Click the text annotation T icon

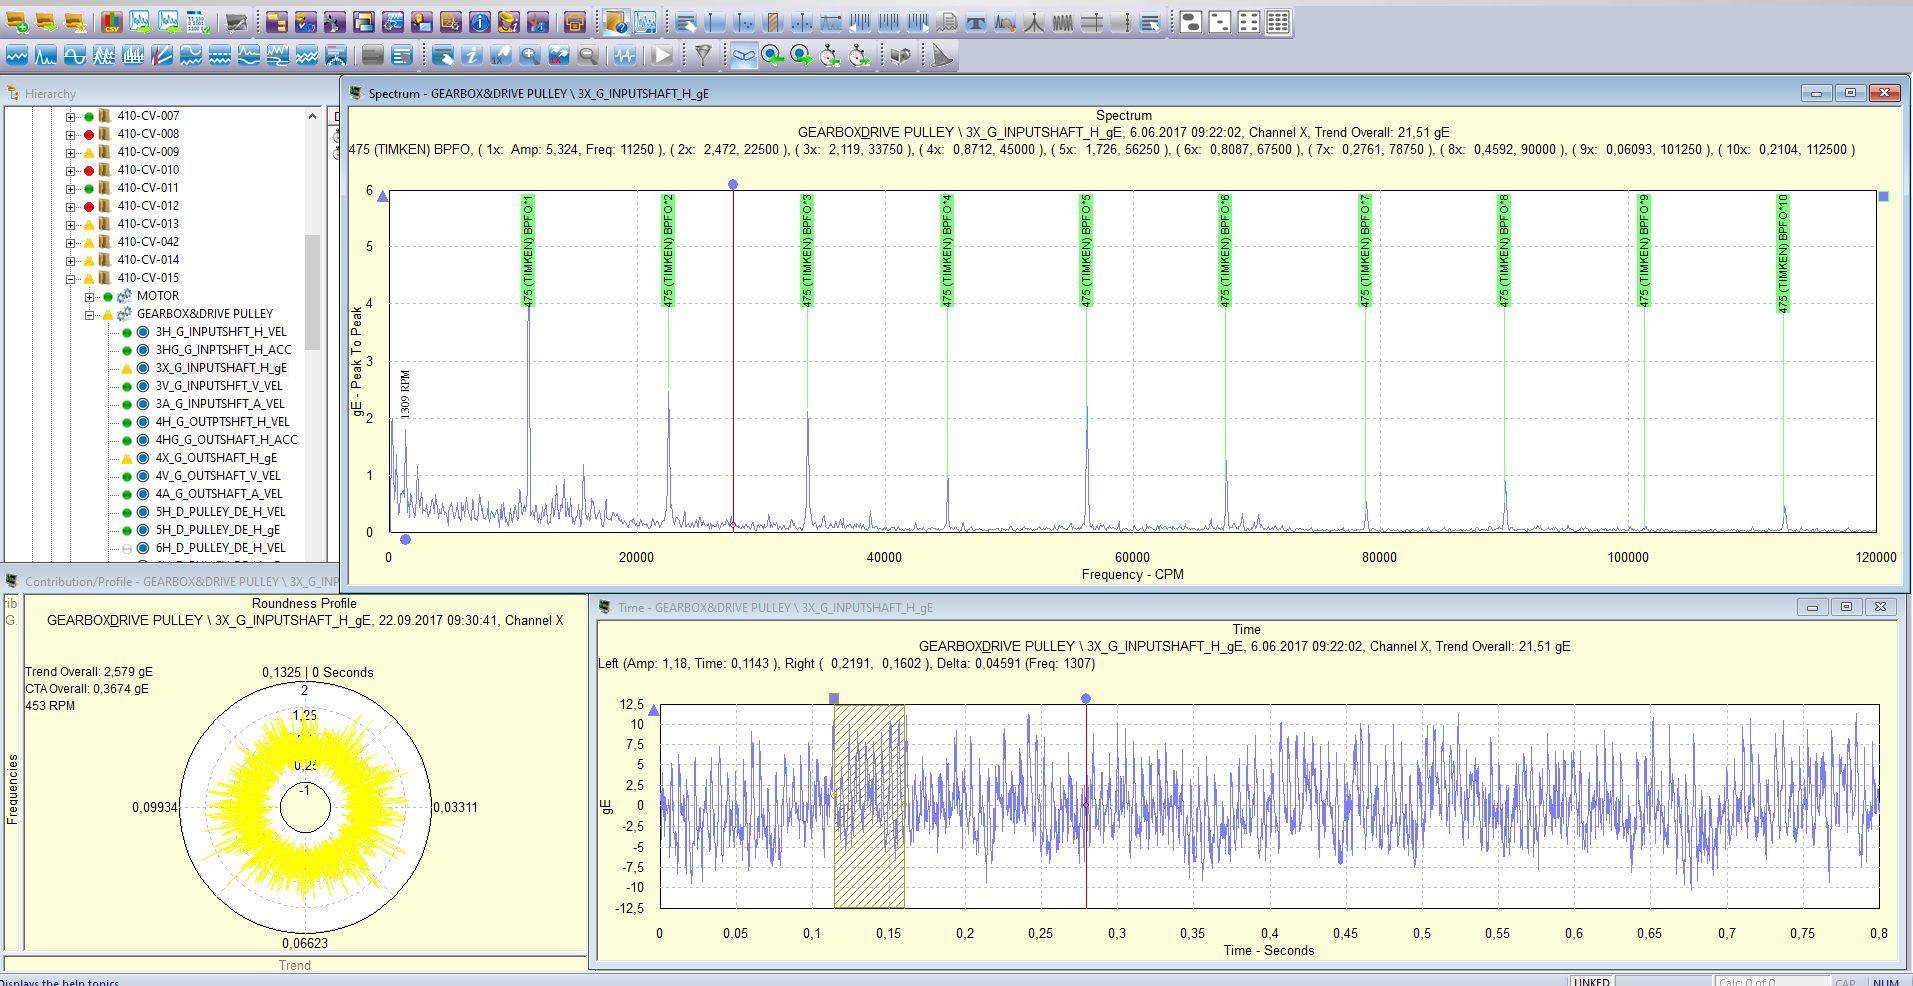(976, 22)
